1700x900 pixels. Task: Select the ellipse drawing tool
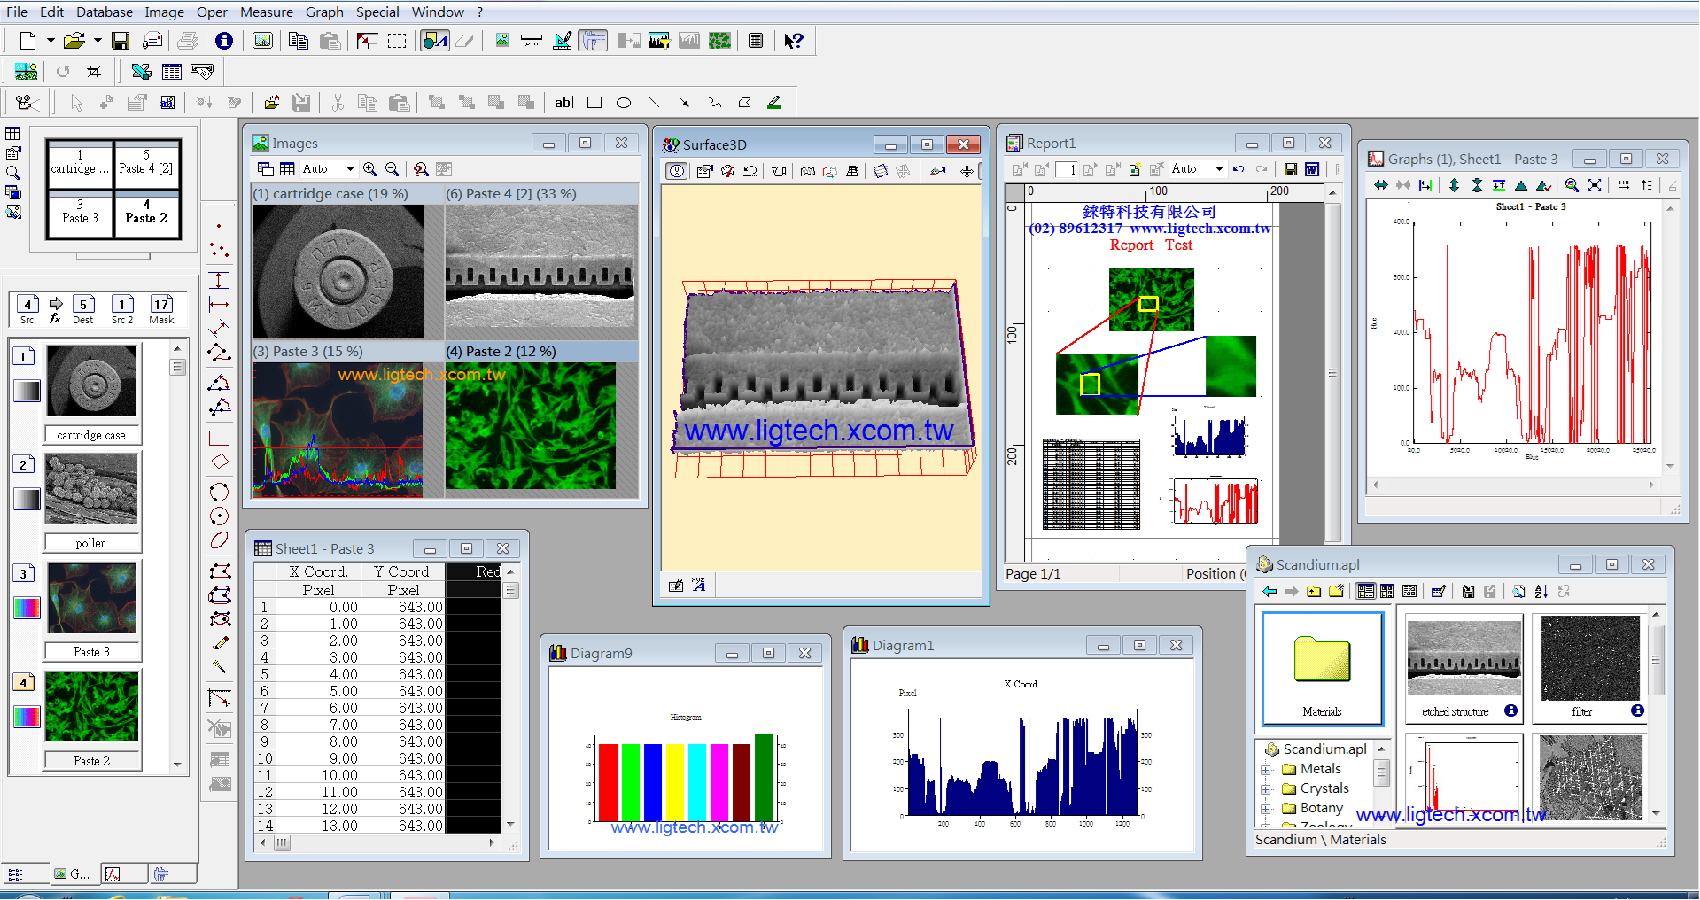(x=624, y=102)
